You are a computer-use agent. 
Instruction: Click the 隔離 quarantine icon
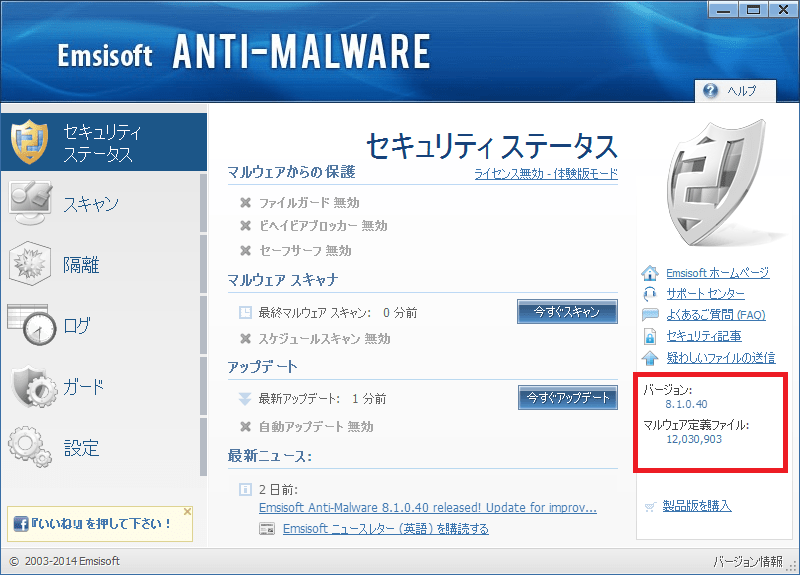point(30,263)
